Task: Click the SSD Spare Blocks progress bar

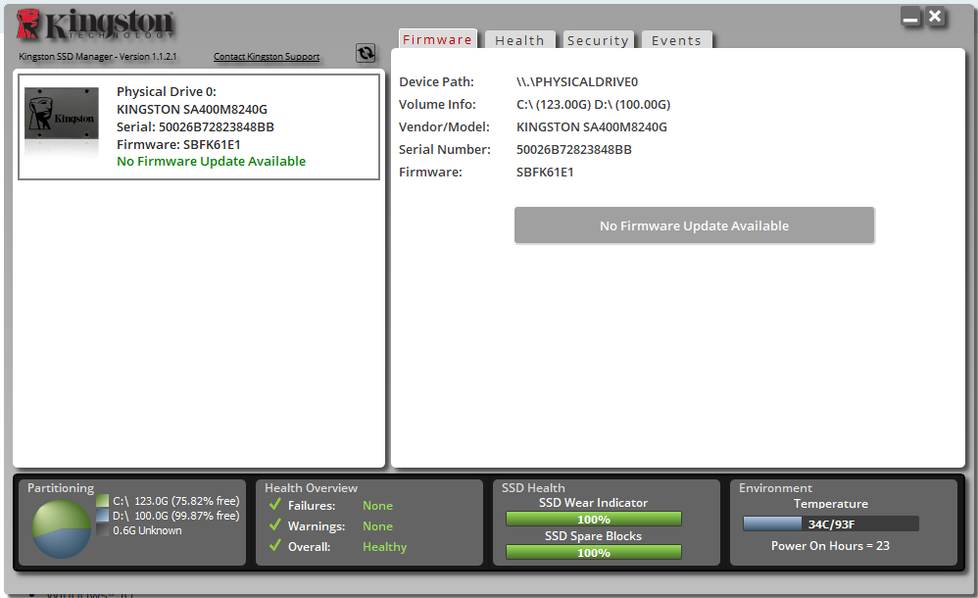Action: 593,552
